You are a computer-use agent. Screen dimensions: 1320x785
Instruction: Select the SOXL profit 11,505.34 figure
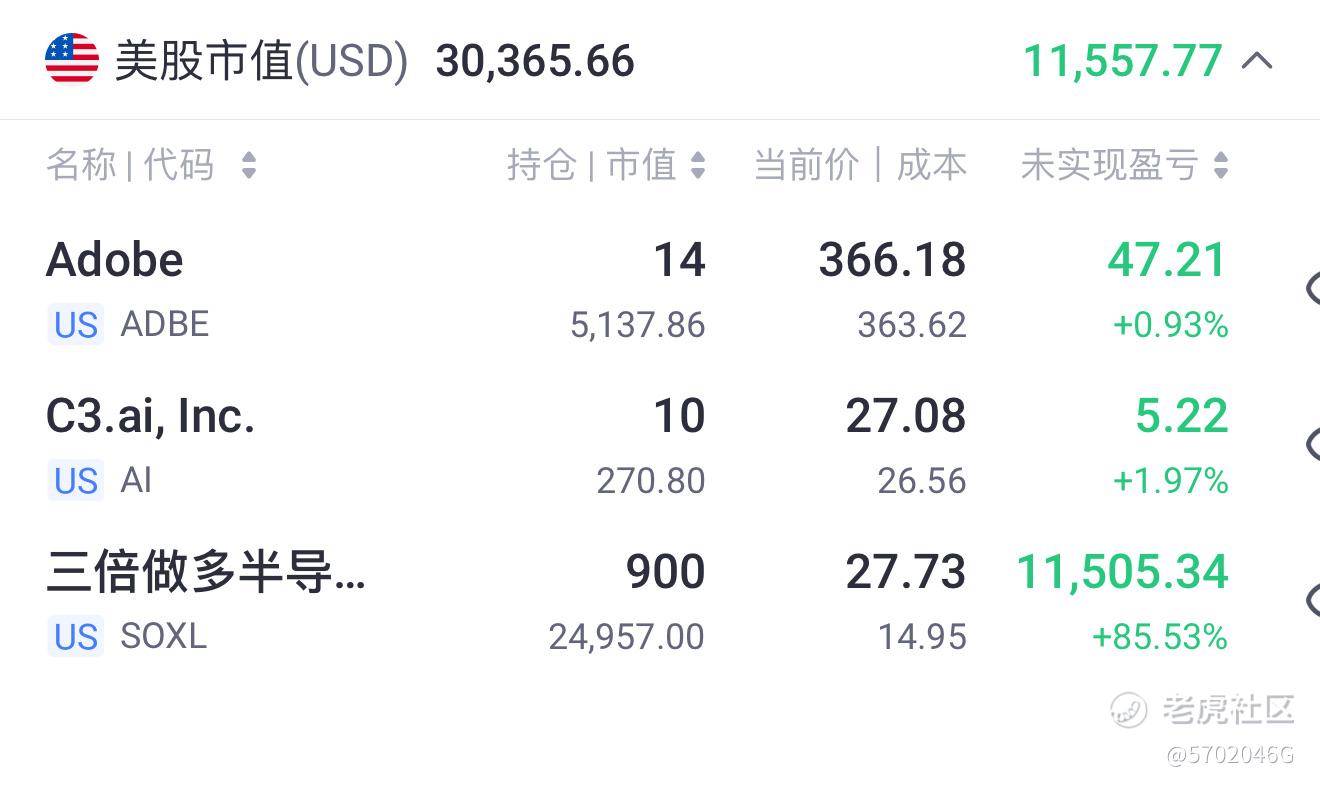coord(1123,572)
